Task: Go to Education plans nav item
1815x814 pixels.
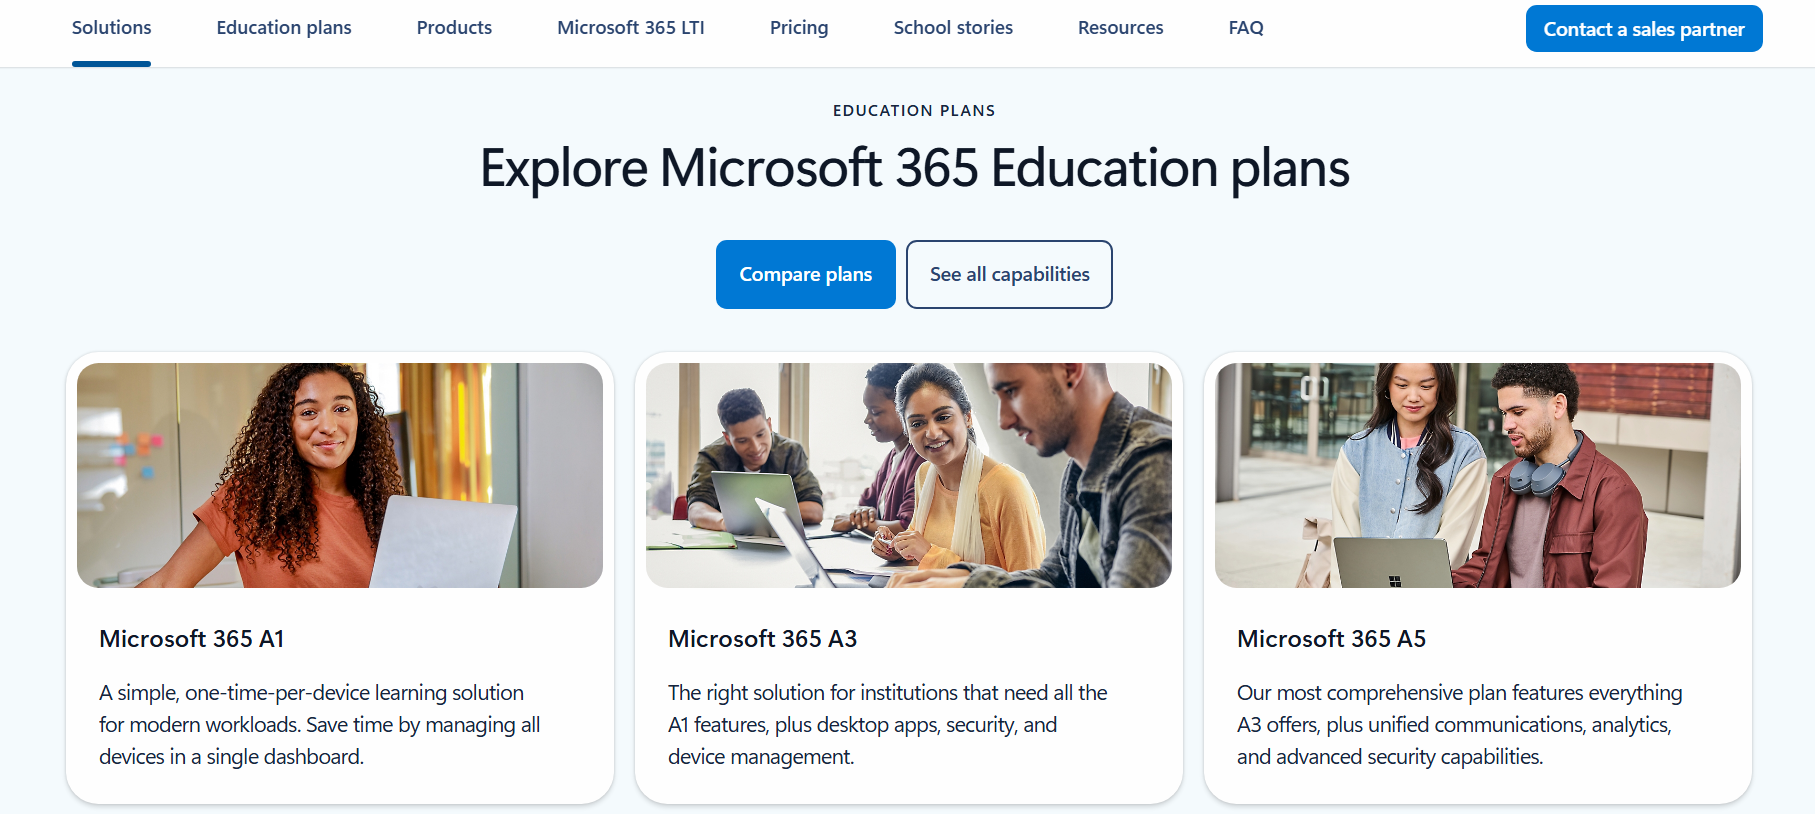Action: (284, 28)
